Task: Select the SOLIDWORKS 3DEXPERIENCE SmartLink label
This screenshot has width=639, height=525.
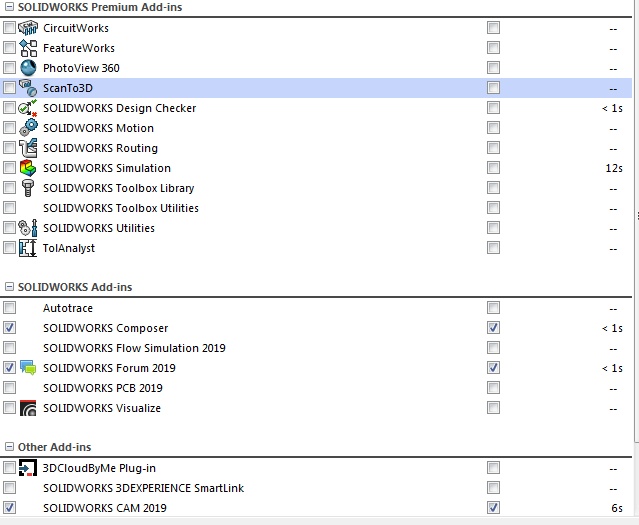Action: (143, 488)
